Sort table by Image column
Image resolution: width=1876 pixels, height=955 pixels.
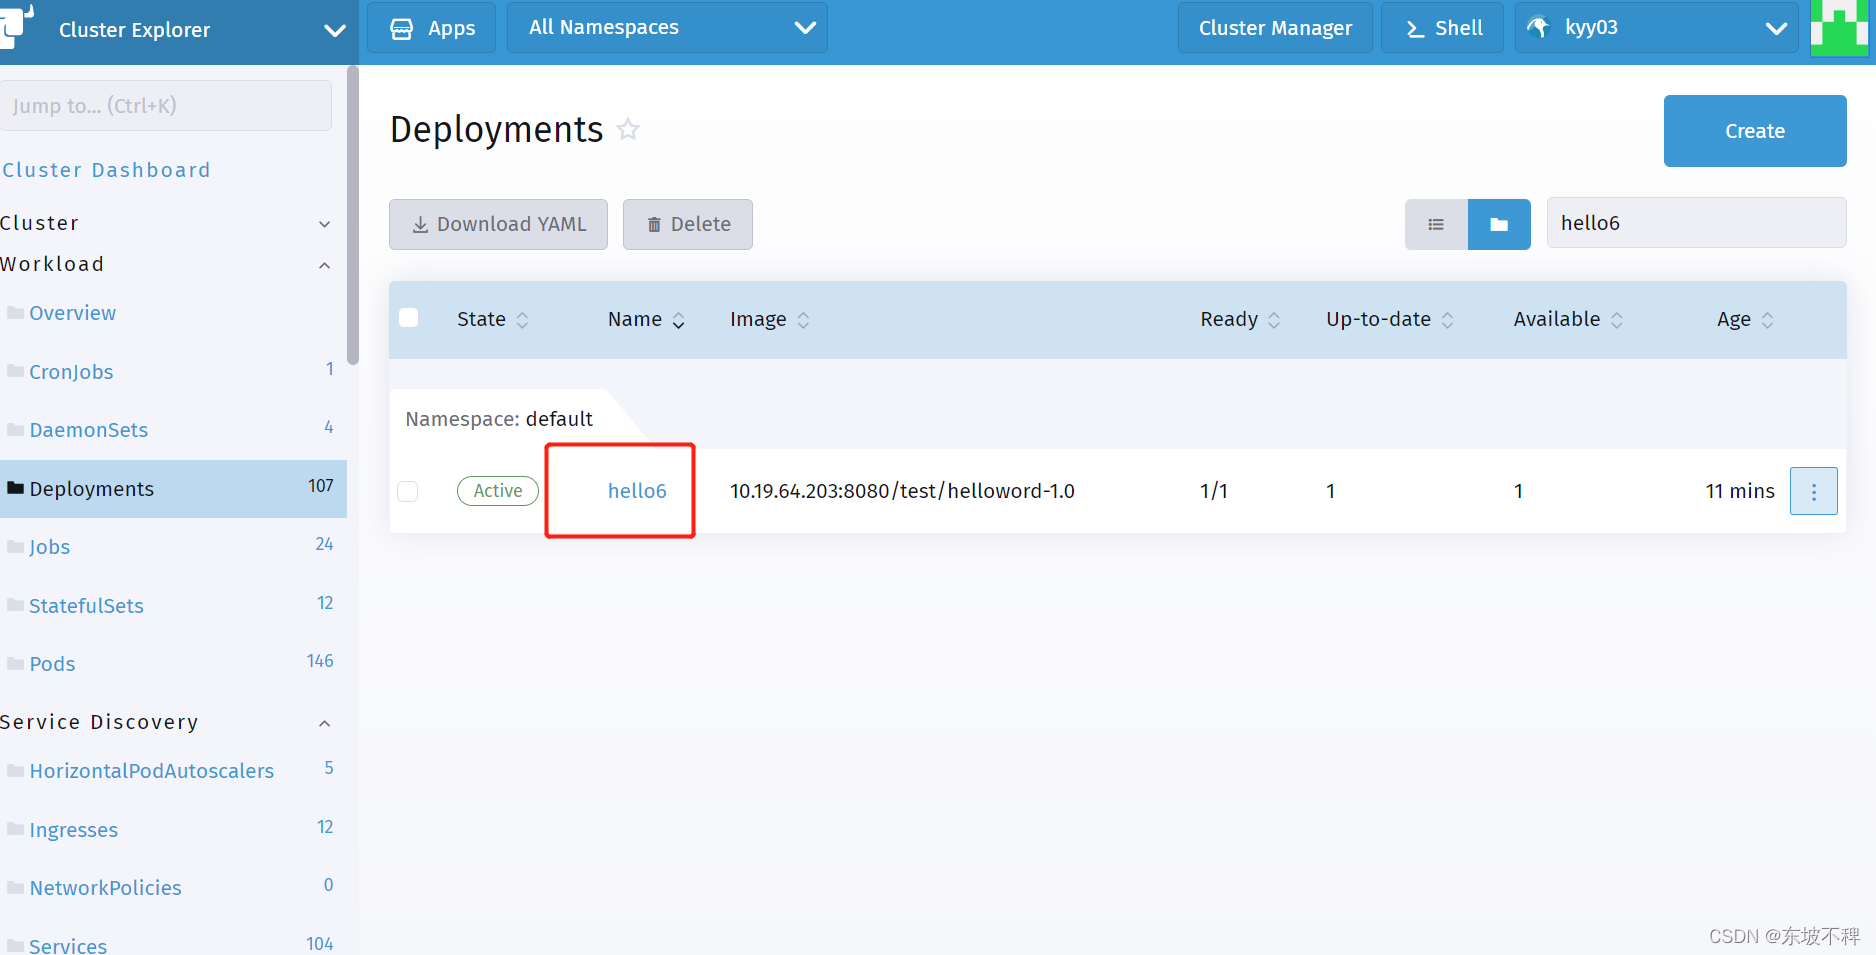[770, 319]
